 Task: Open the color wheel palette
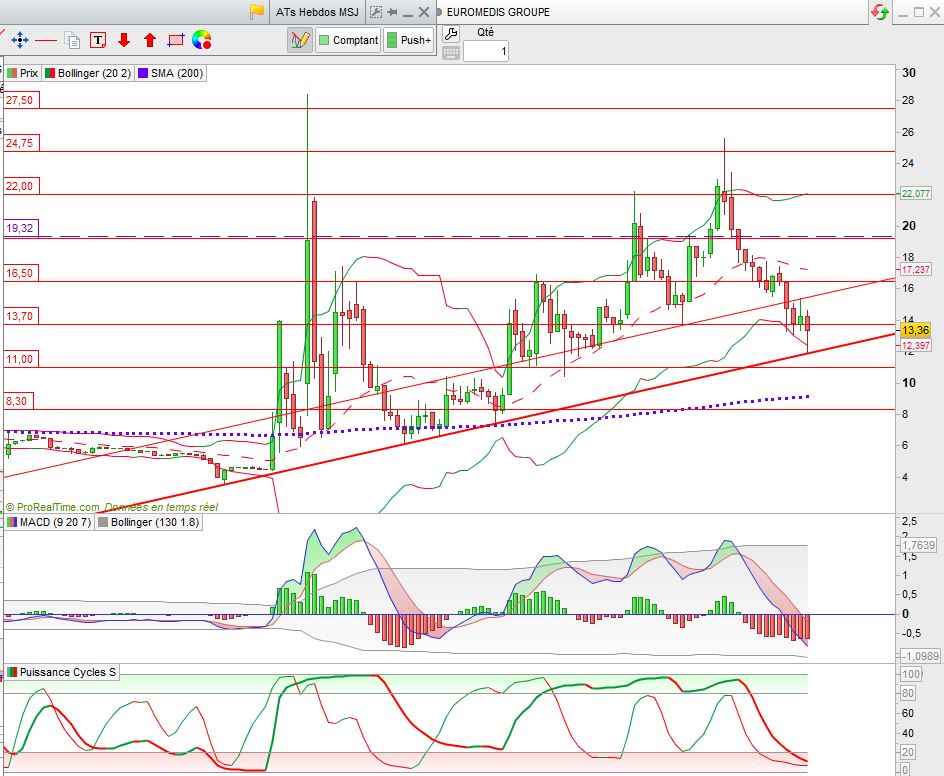click(x=202, y=40)
